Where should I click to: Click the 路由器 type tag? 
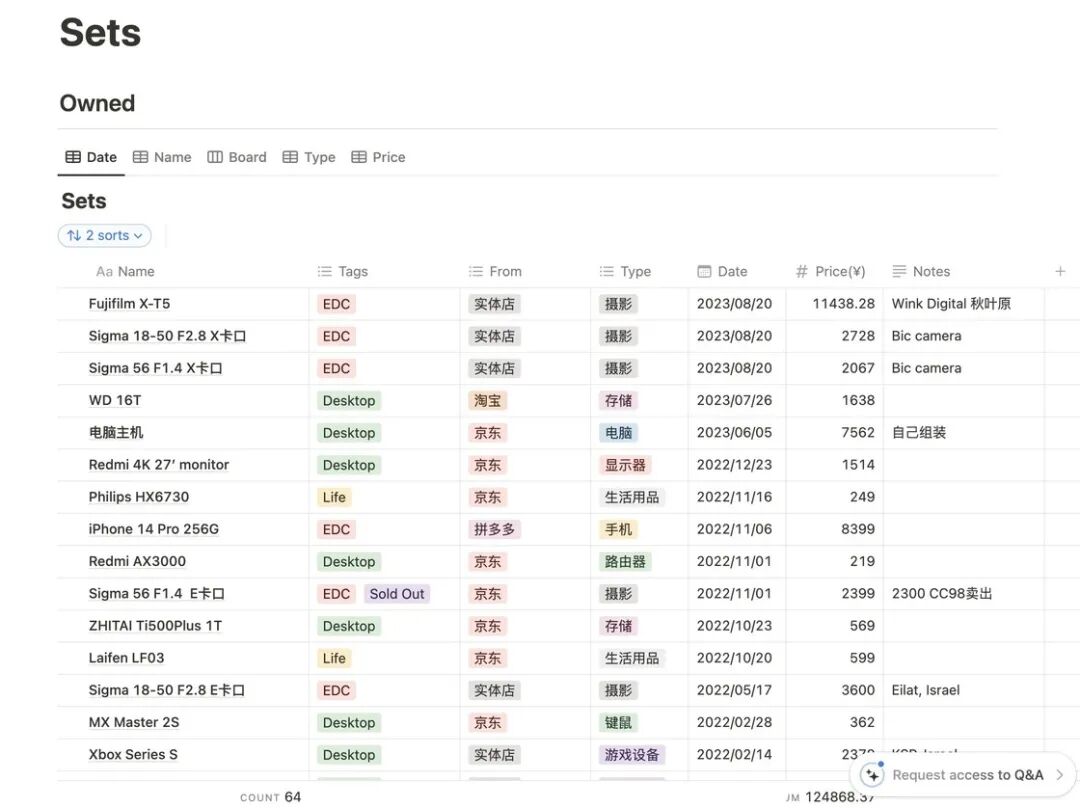pos(625,561)
